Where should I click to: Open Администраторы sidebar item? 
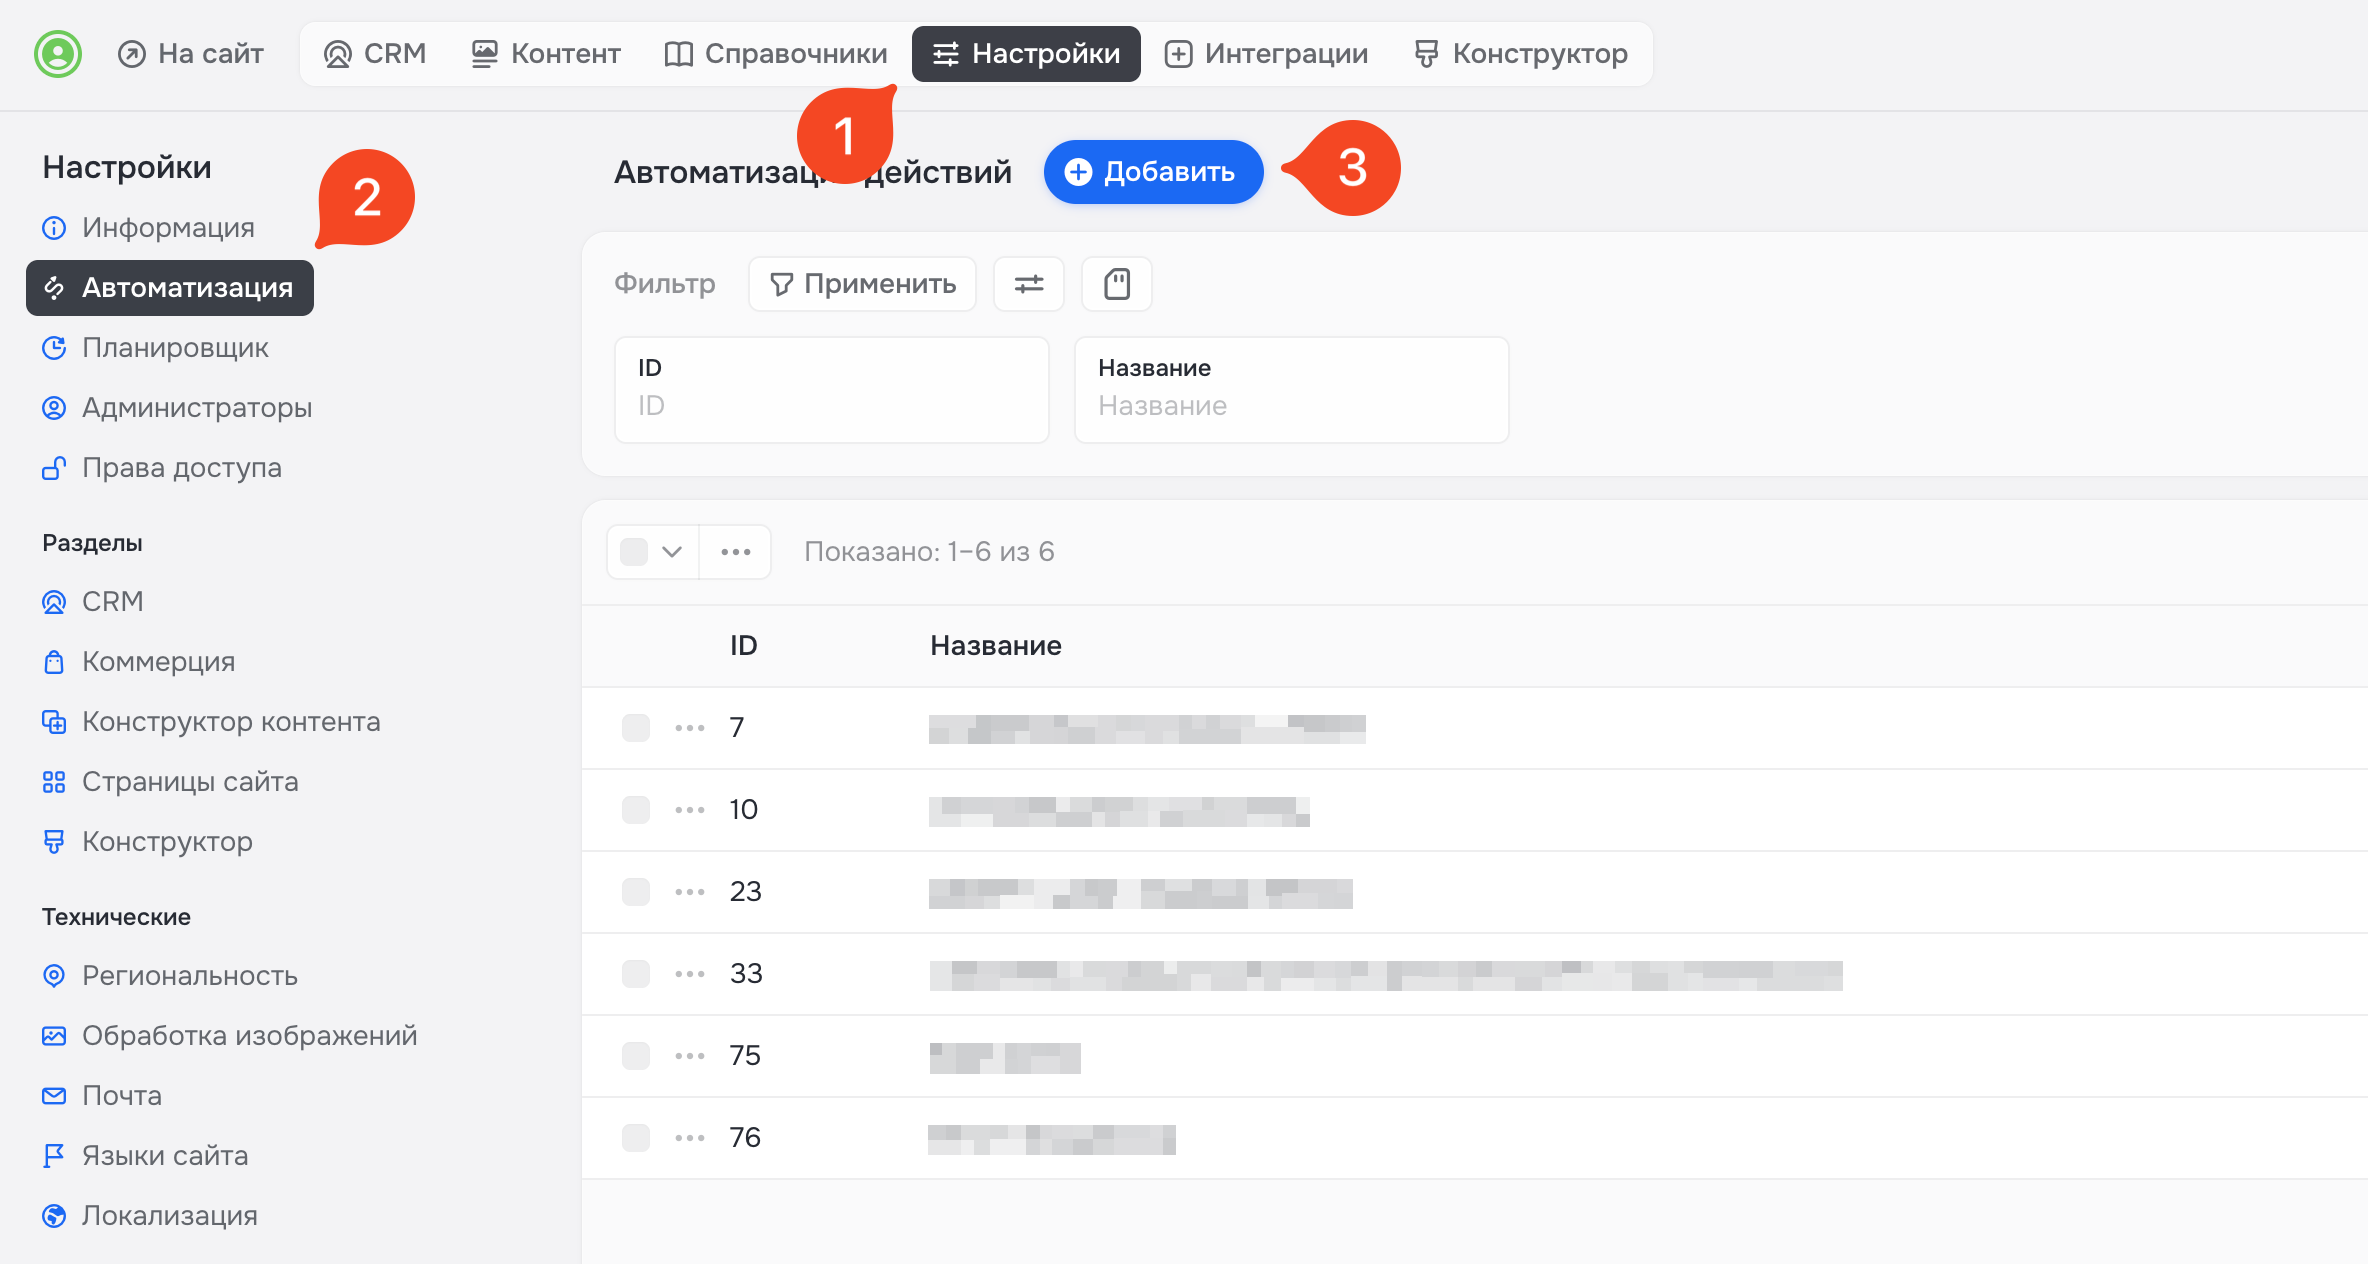pos(177,408)
